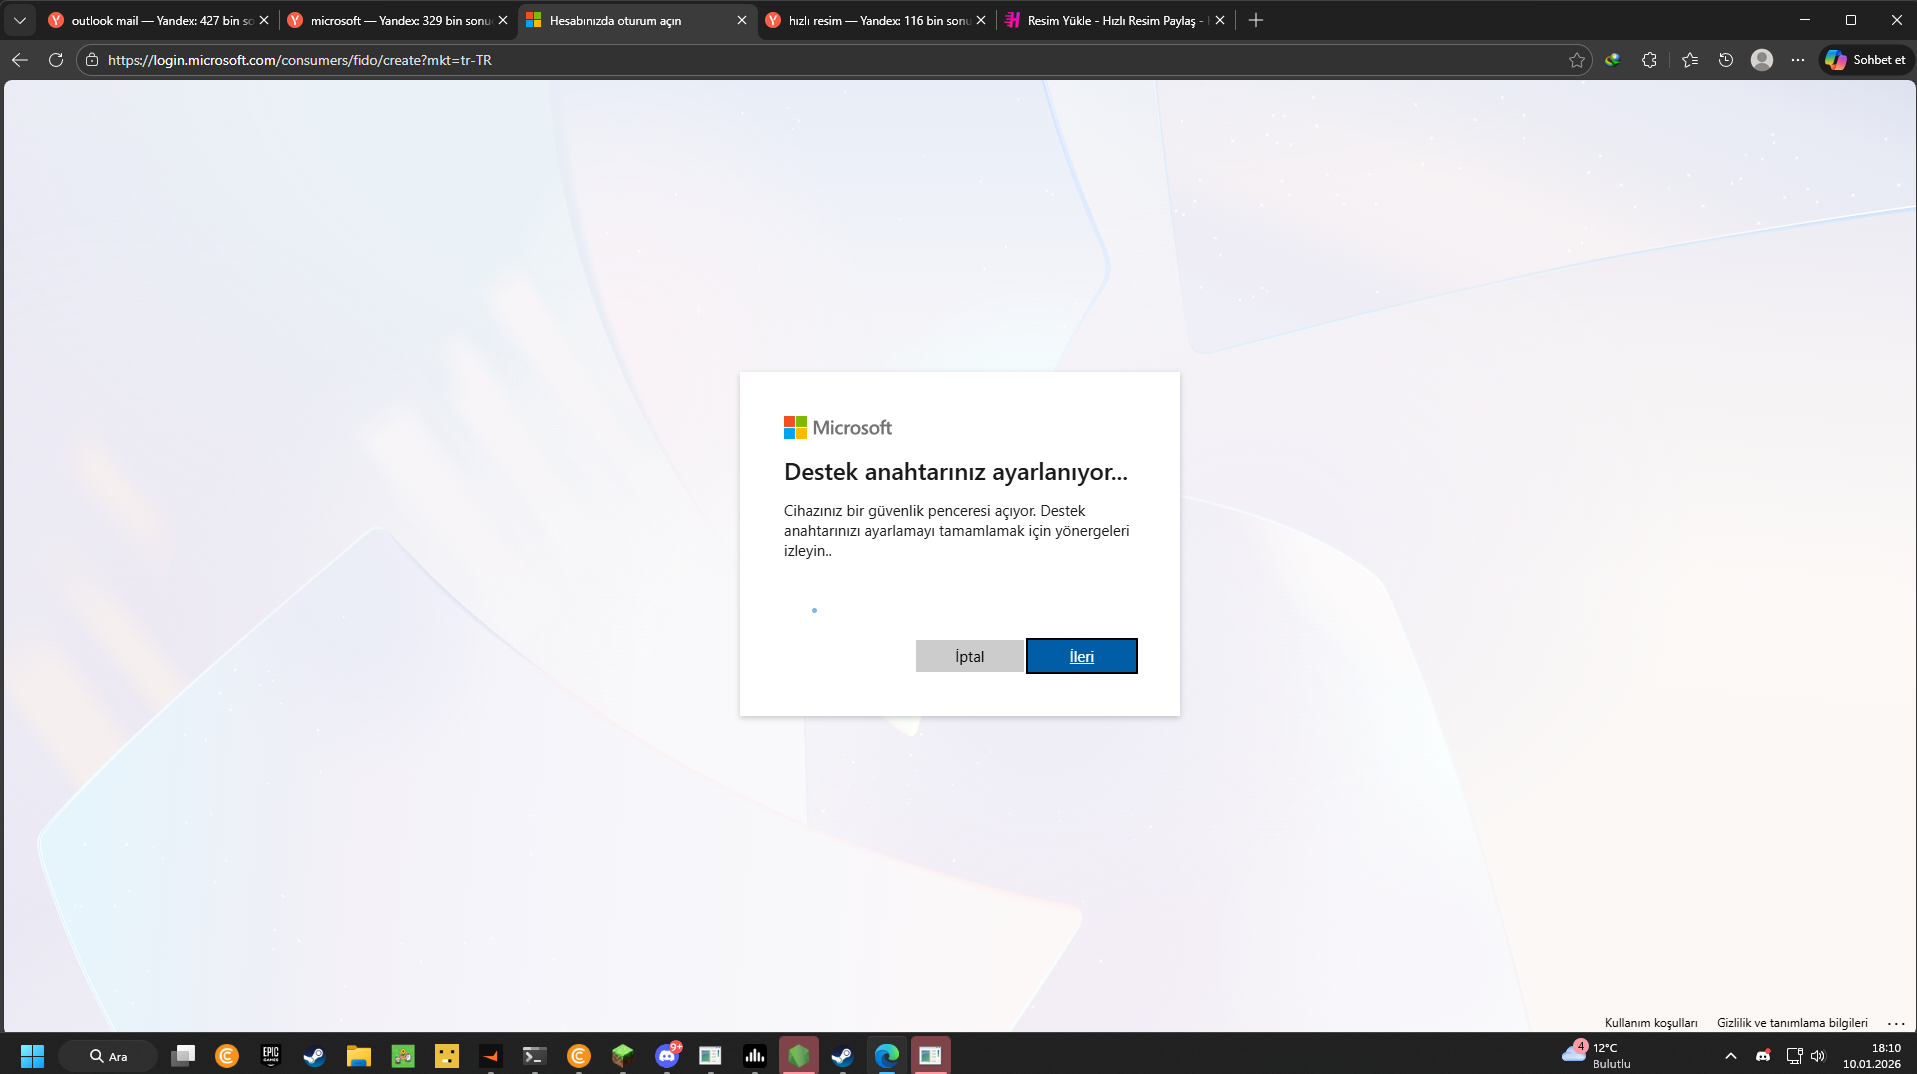Open Gizlilik ve tanımlama bilgileri link
The height and width of the screenshot is (1074, 1917).
point(1792,1023)
